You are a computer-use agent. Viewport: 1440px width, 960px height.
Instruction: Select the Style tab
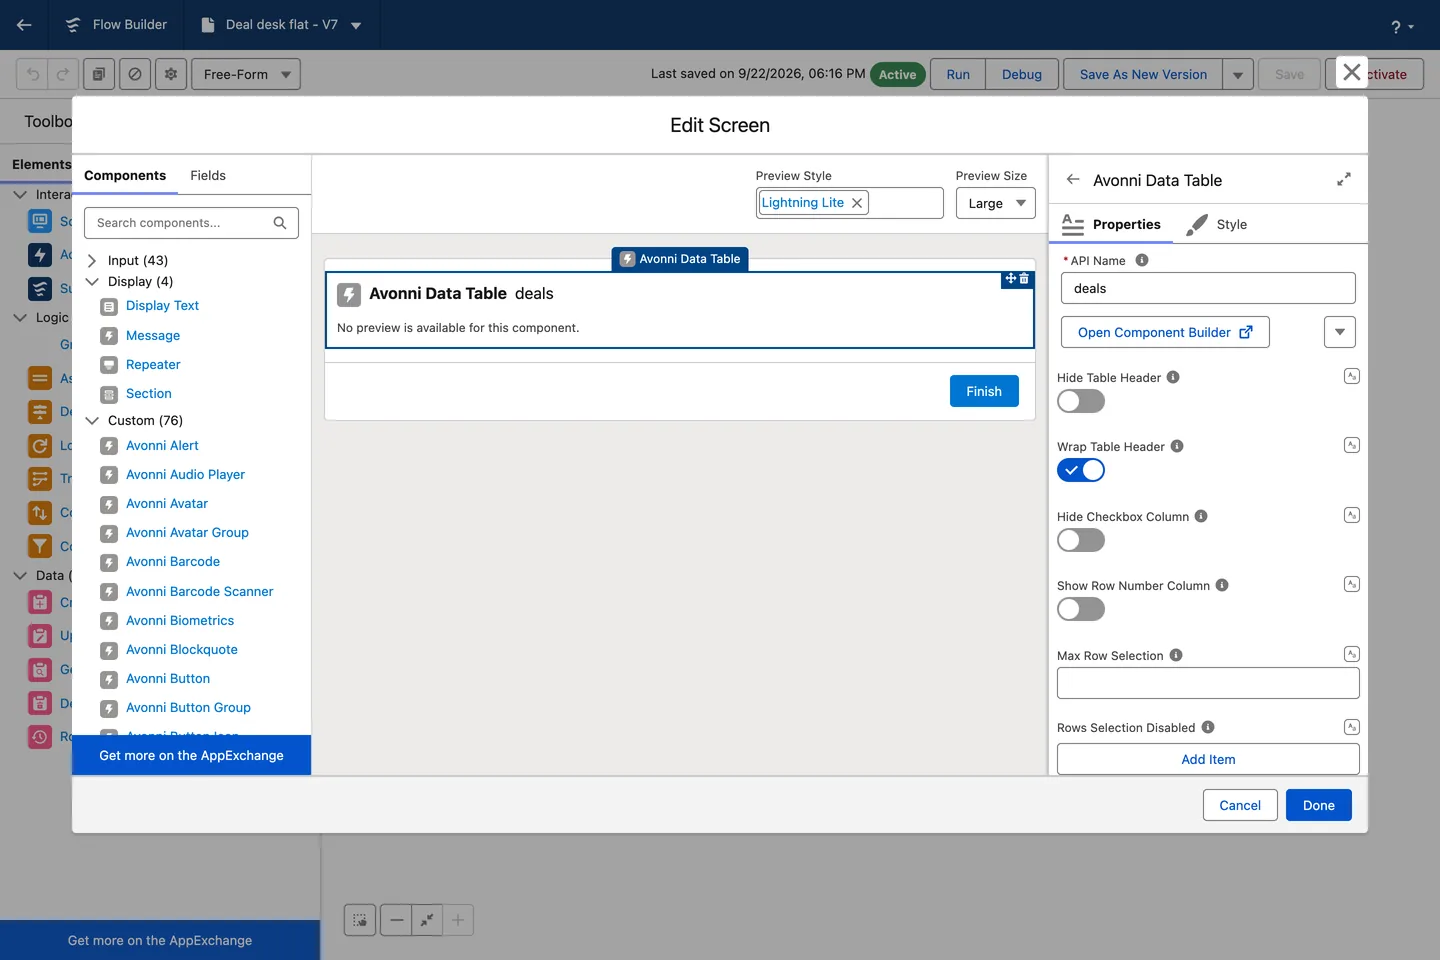coord(1217,224)
